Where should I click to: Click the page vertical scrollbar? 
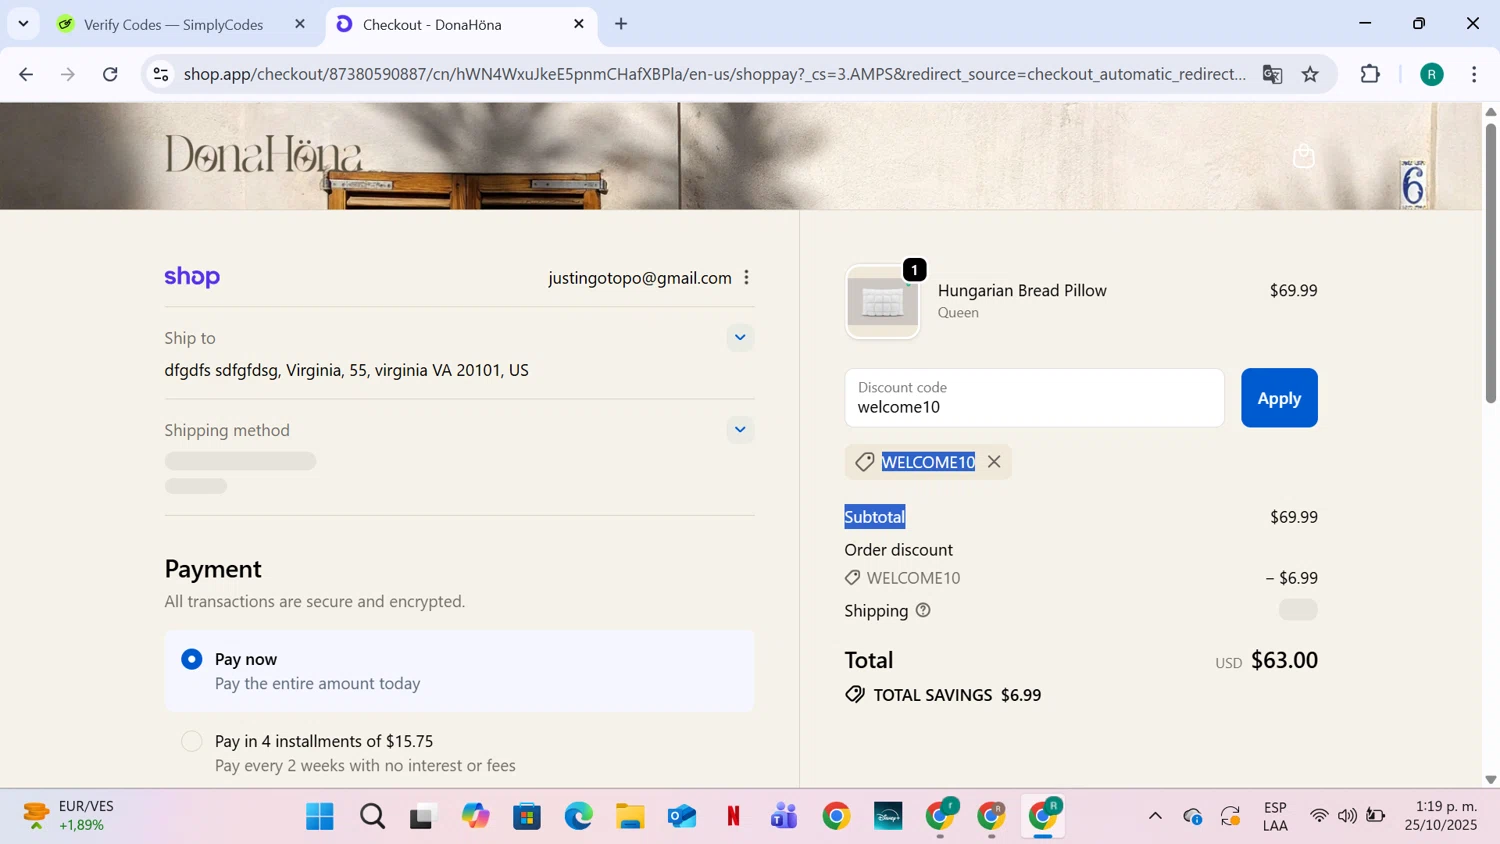[x=1490, y=264]
